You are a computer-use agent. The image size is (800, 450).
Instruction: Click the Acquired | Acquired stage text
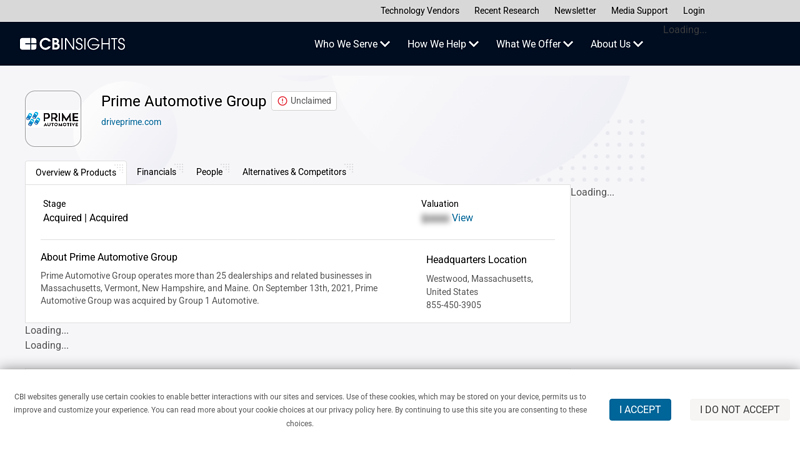click(85, 218)
